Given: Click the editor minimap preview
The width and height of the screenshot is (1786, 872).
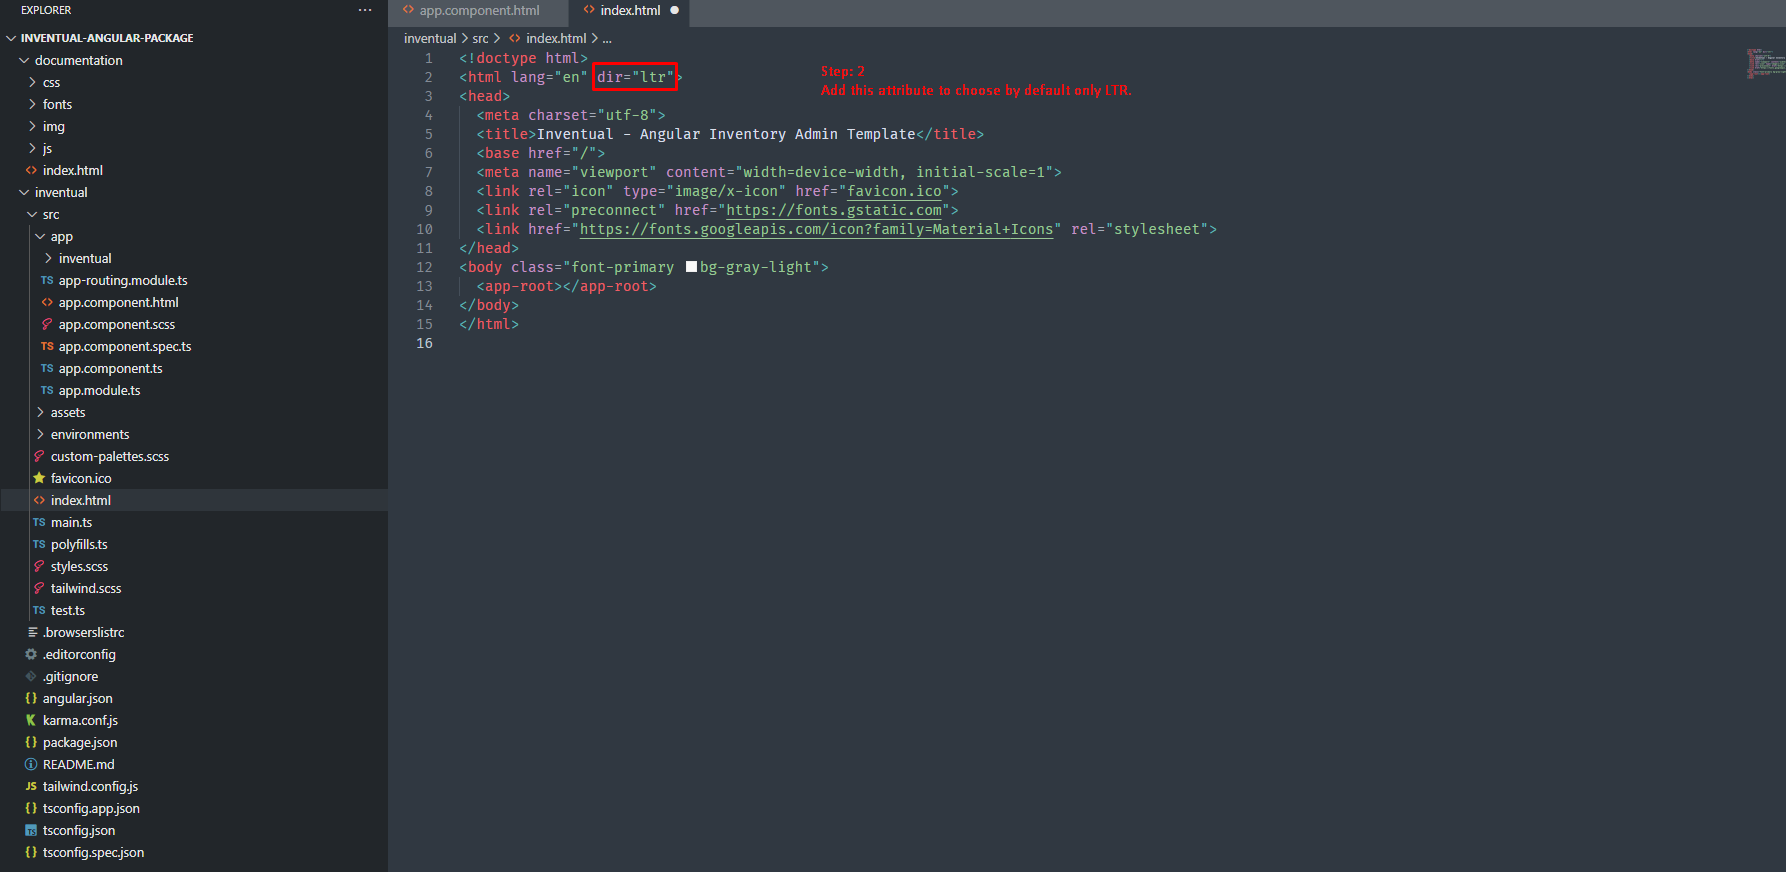Looking at the screenshot, I should [x=1765, y=63].
